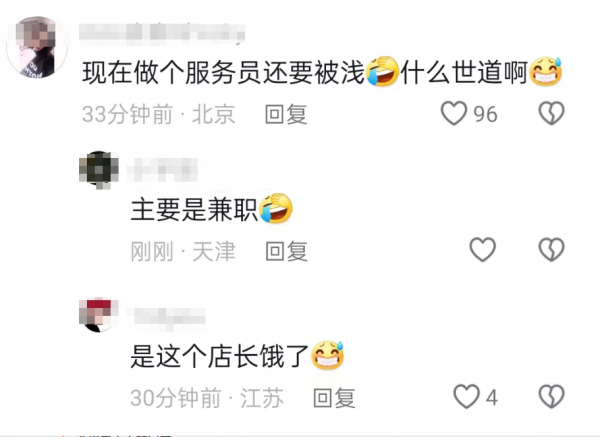Open the Jiangsu replier's avatar
The height and width of the screenshot is (437, 600).
coord(99,315)
